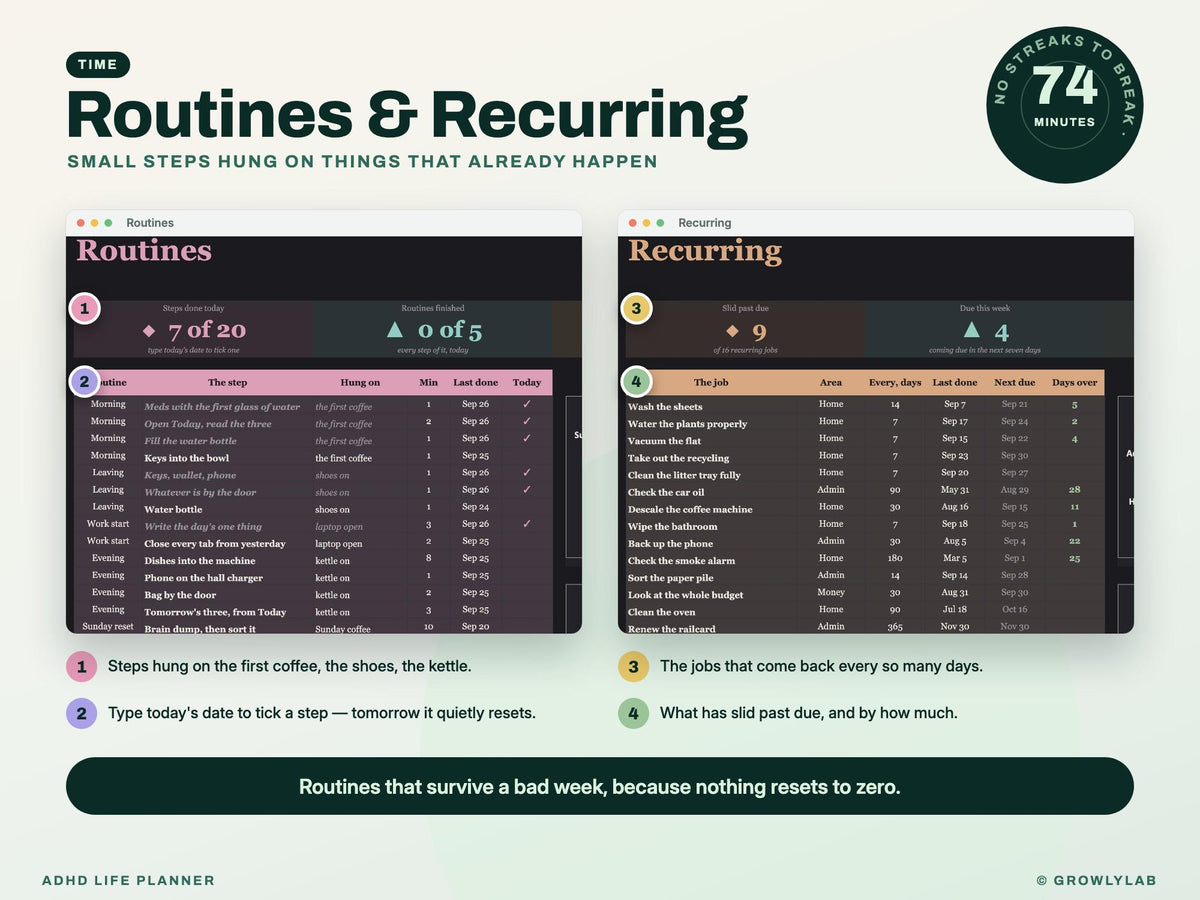Screen dimensions: 1200x900
Task: Click days over value 28 for Check the car oil
Action: point(1075,490)
